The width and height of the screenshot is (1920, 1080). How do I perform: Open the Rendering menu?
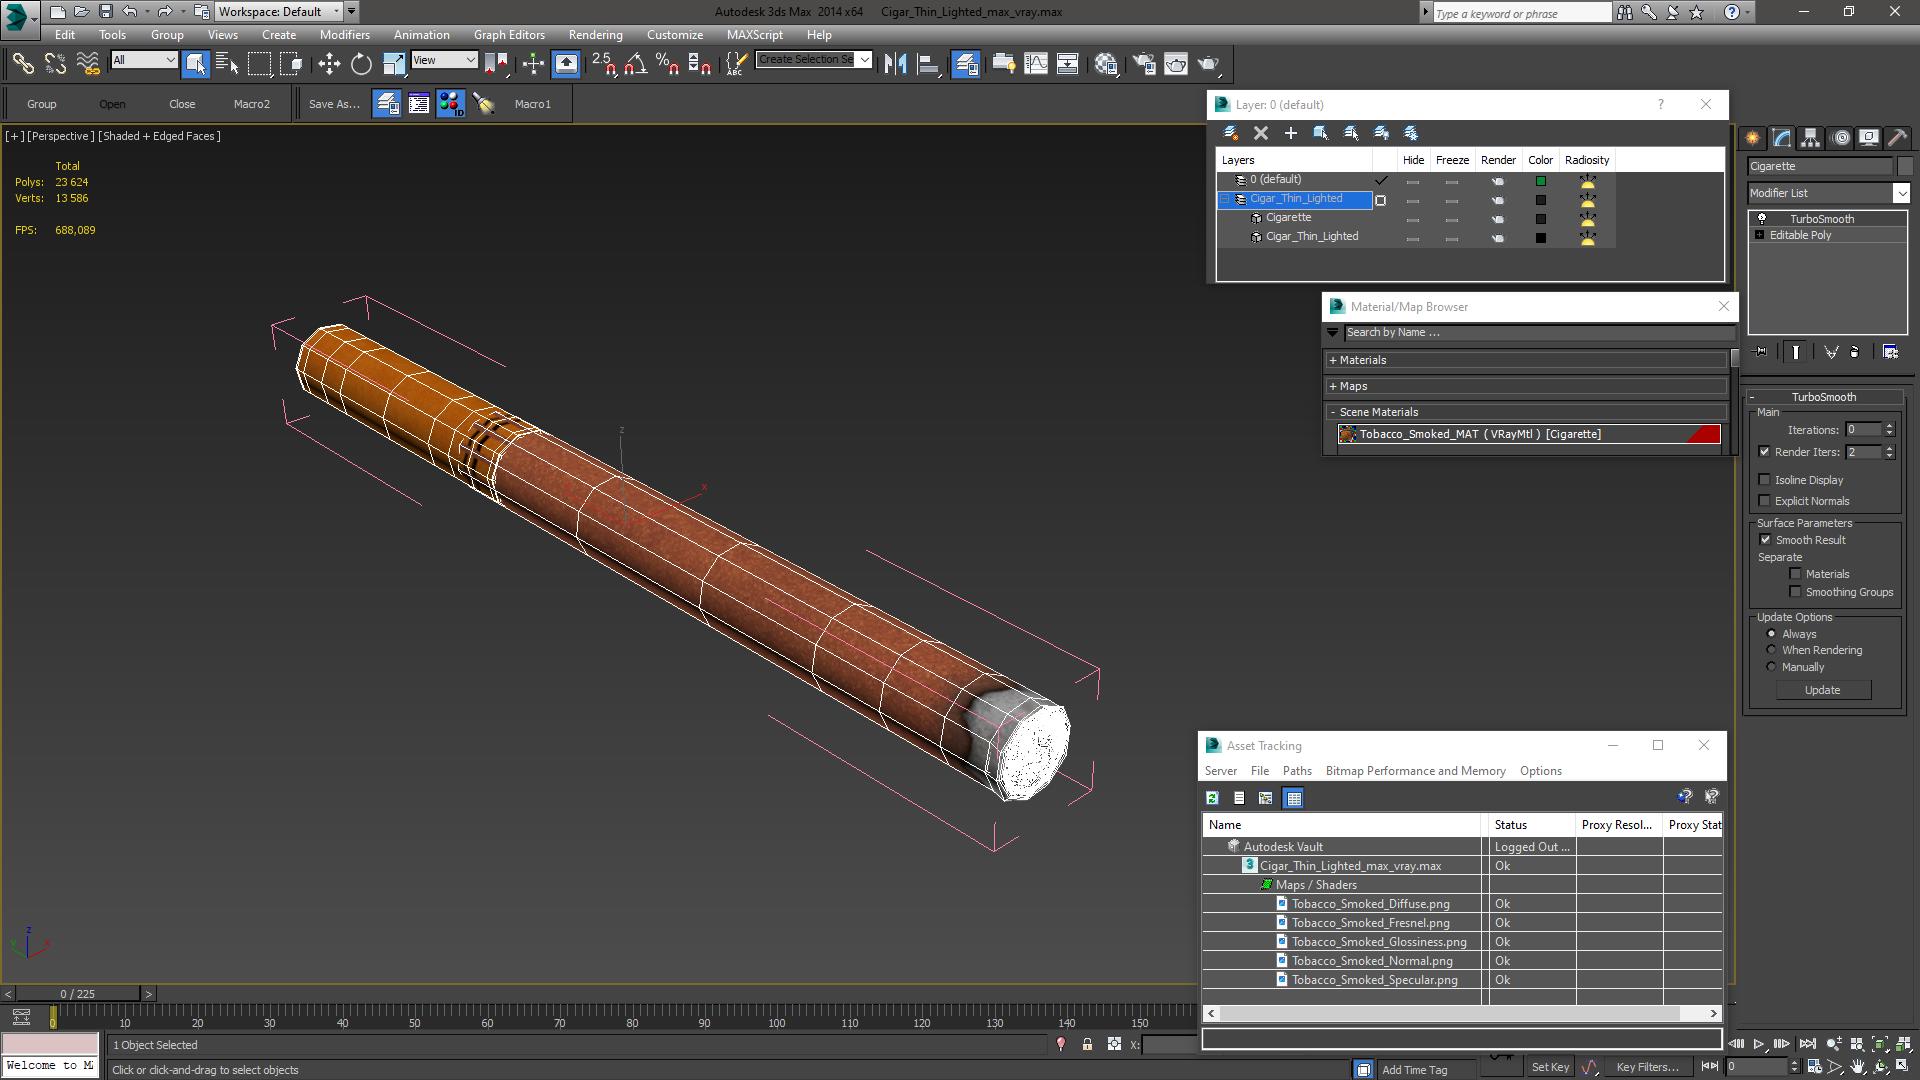(595, 35)
